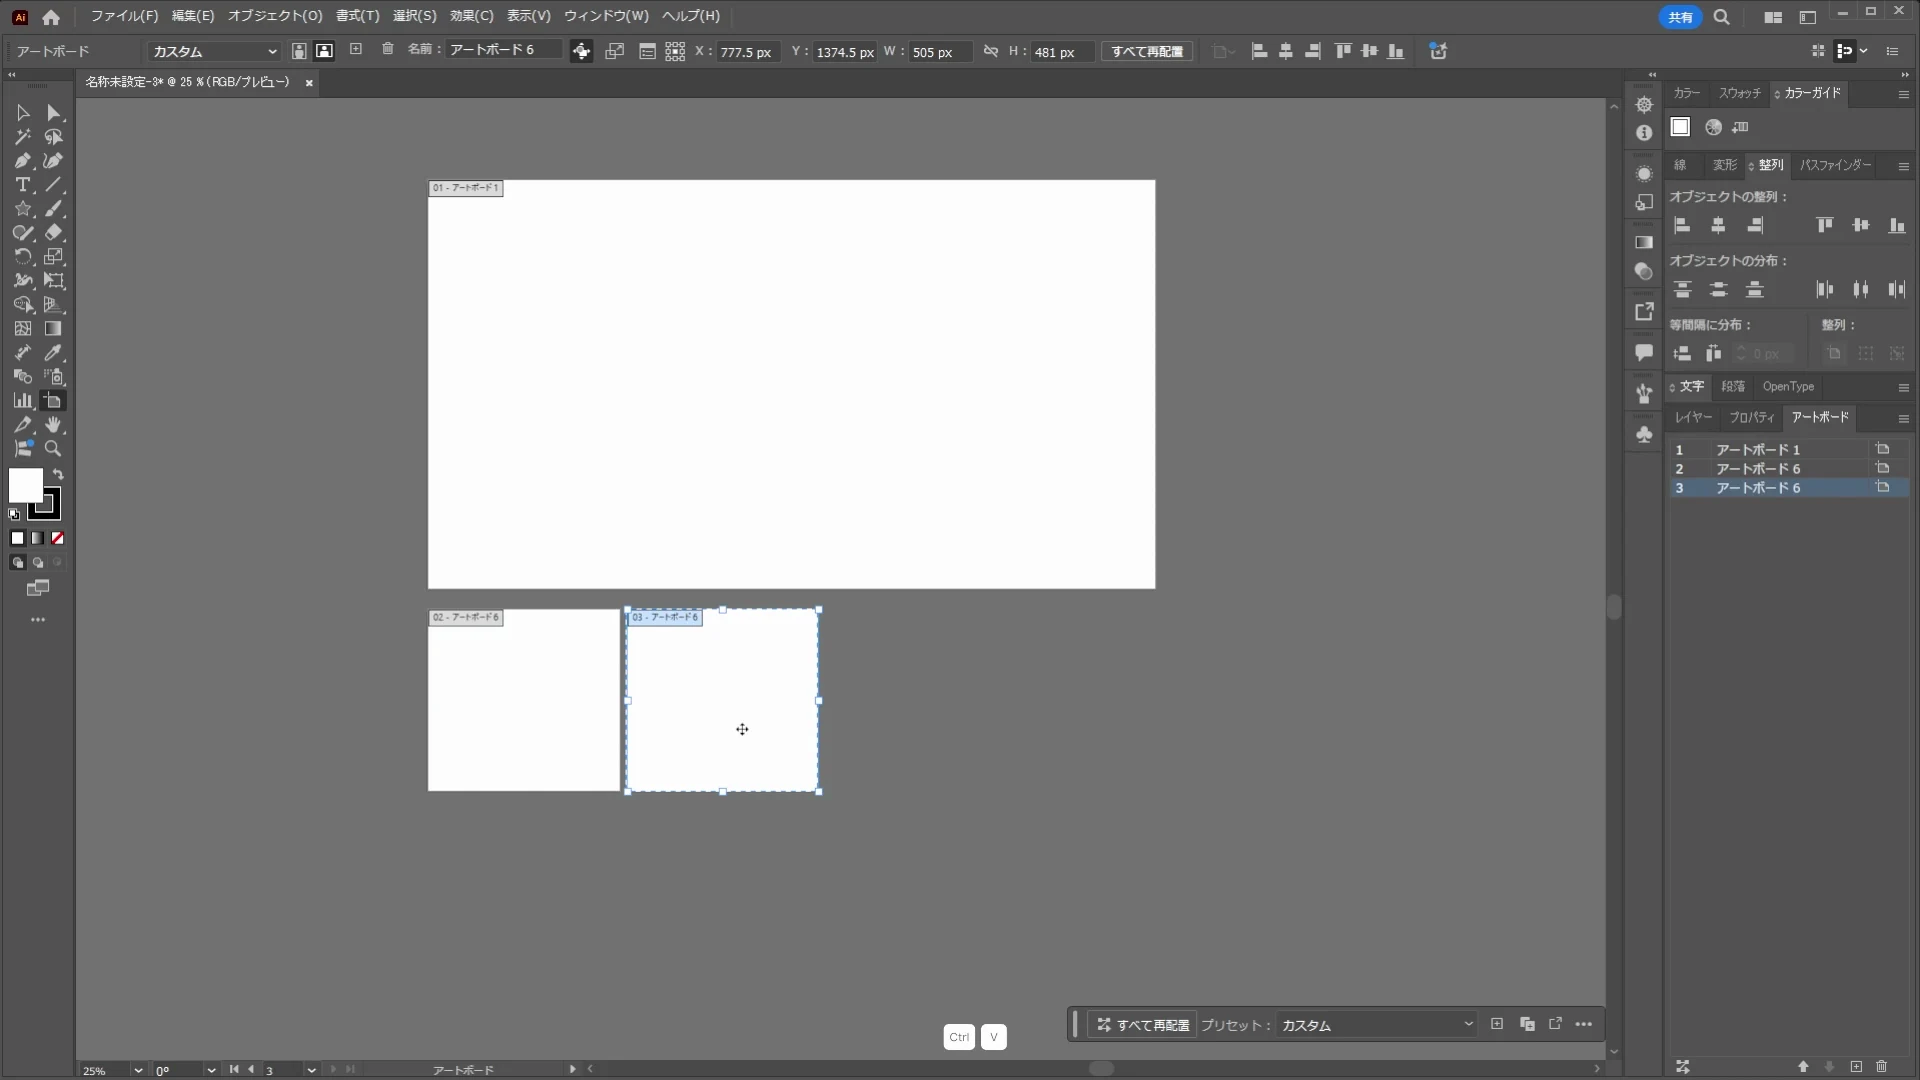Select the Type tool
This screenshot has height=1080, width=1920.
coord(22,185)
